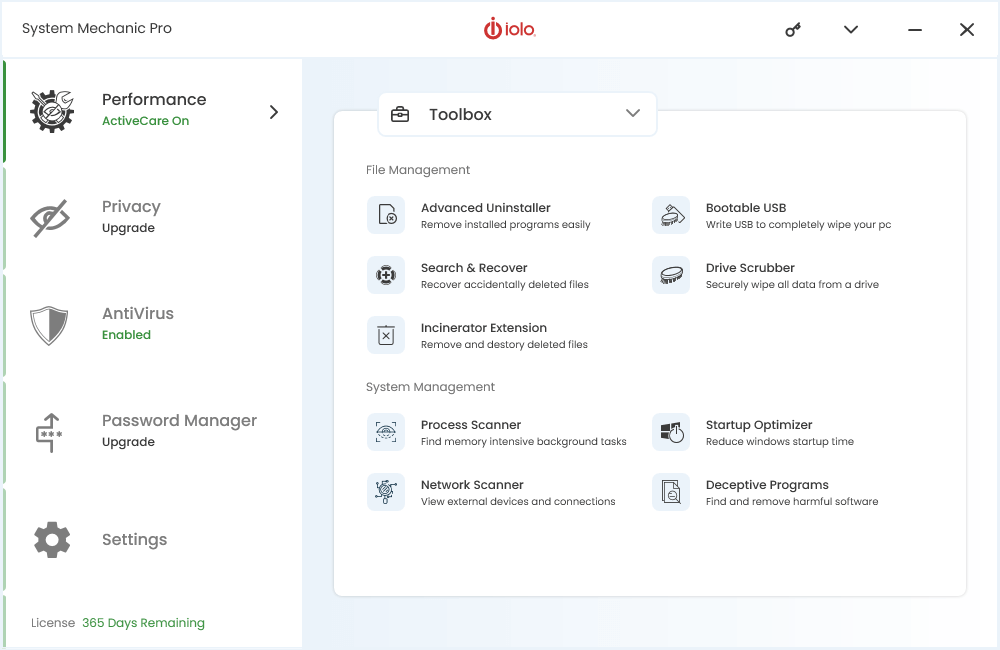Open the Incinerator Extension

coord(484,328)
